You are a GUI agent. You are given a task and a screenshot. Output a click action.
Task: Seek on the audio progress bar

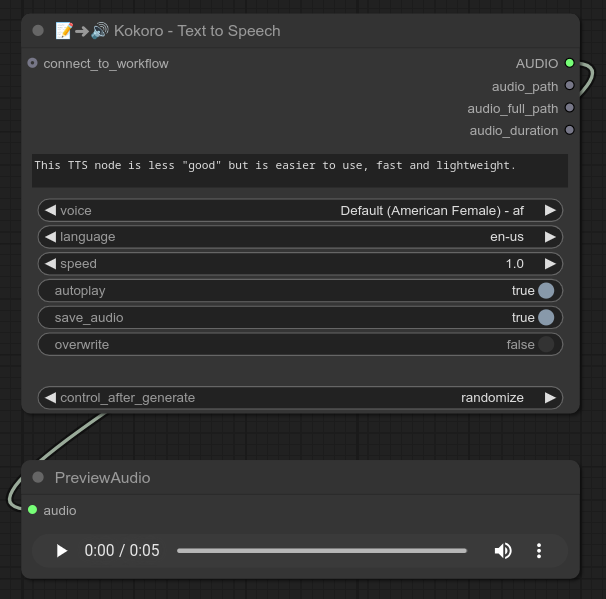coord(322,551)
